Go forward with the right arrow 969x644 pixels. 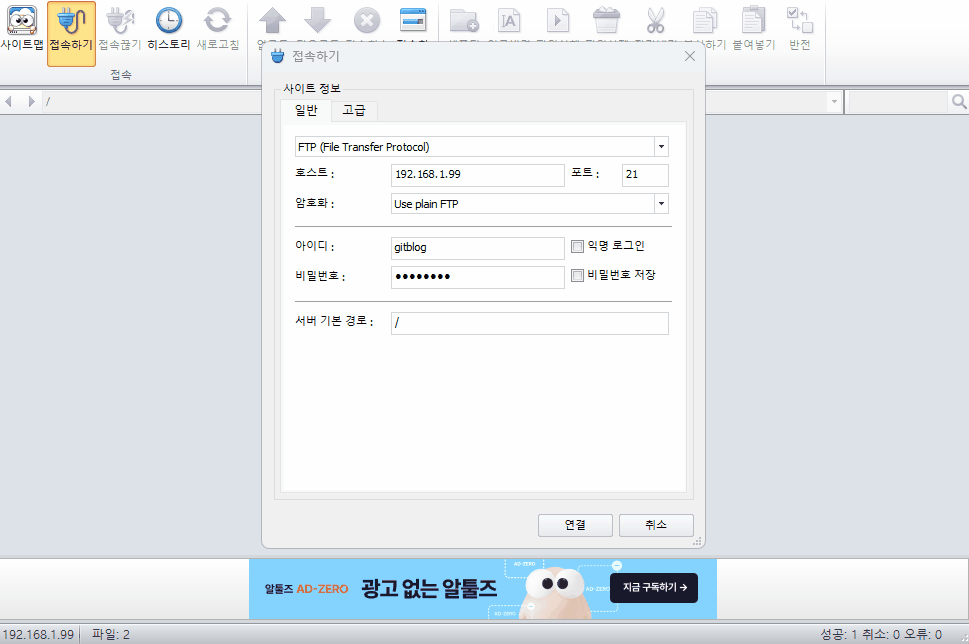31,101
